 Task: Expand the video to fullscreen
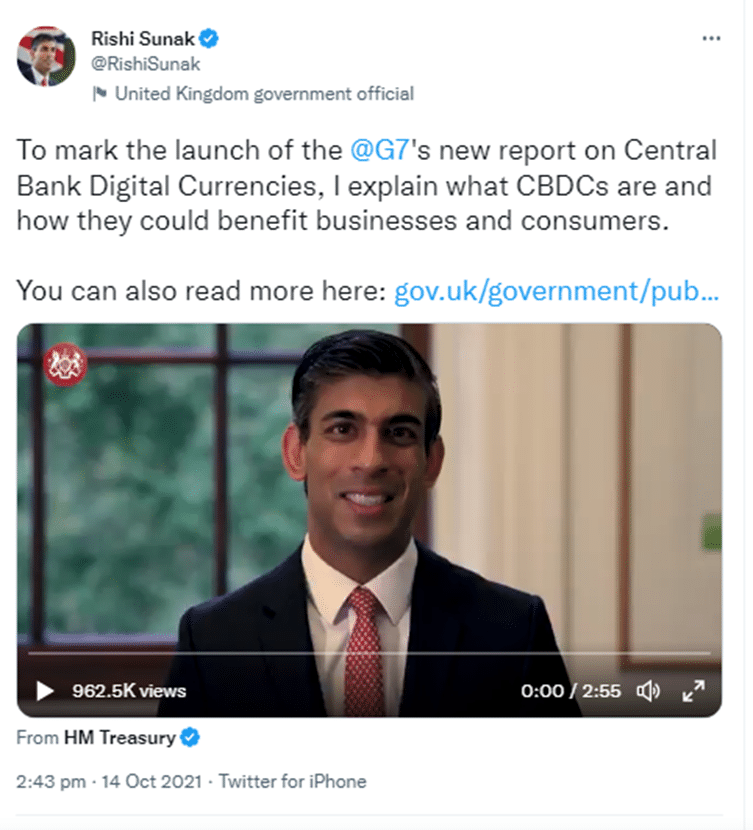693,691
